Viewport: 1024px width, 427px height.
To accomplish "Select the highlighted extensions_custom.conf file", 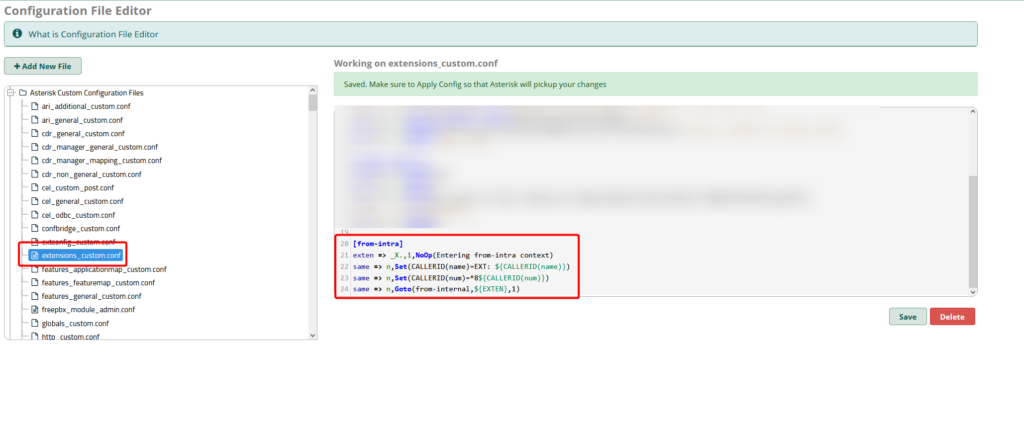I will [81, 255].
